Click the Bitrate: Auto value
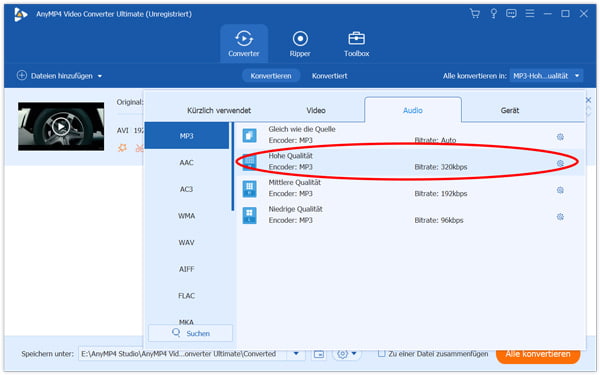The width and height of the screenshot is (600, 375). (x=435, y=140)
